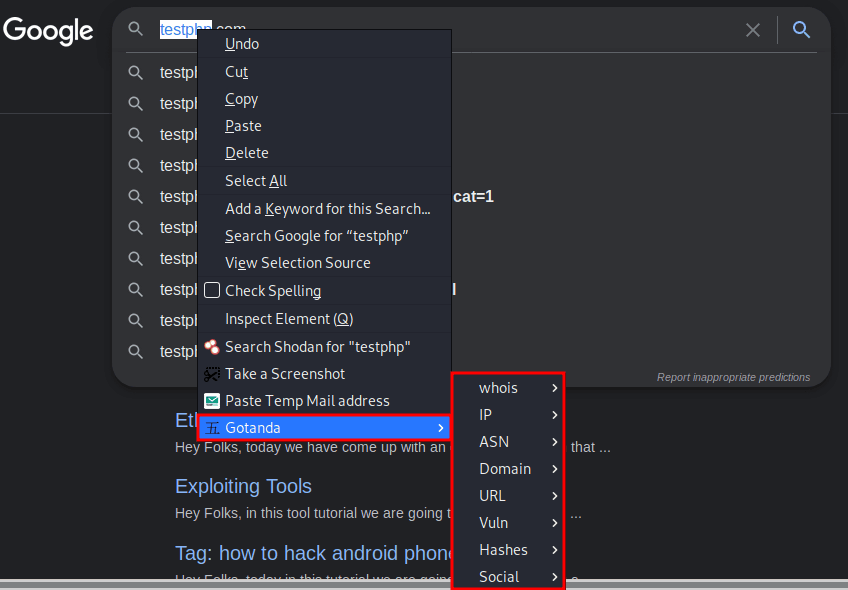The height and width of the screenshot is (590, 848).
Task: Expand the Gotanda menu chevron
Action: (441, 428)
